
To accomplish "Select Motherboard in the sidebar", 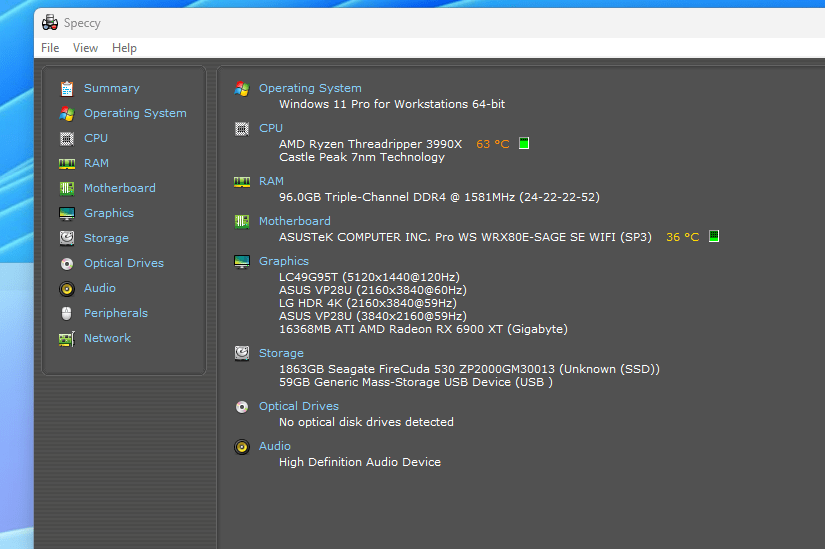I will [120, 188].
